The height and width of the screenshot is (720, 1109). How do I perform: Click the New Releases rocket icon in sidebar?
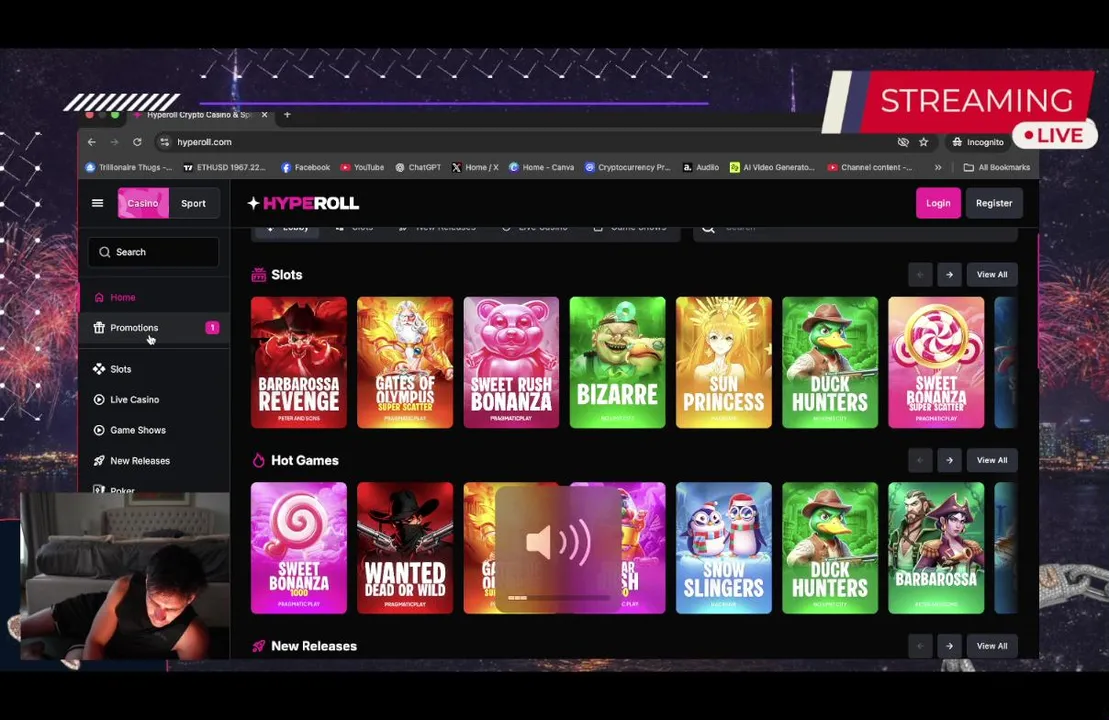coord(99,460)
